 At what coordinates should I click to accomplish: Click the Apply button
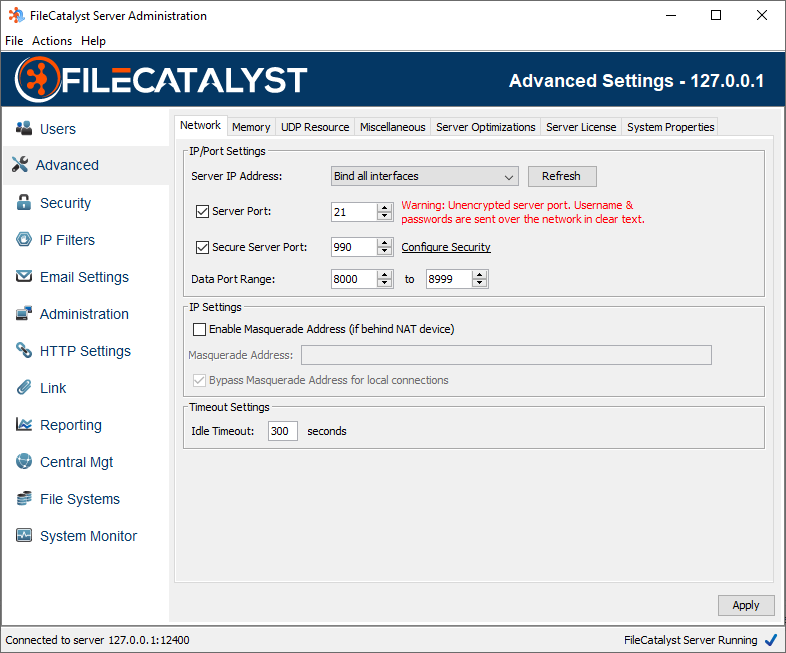[x=746, y=605]
